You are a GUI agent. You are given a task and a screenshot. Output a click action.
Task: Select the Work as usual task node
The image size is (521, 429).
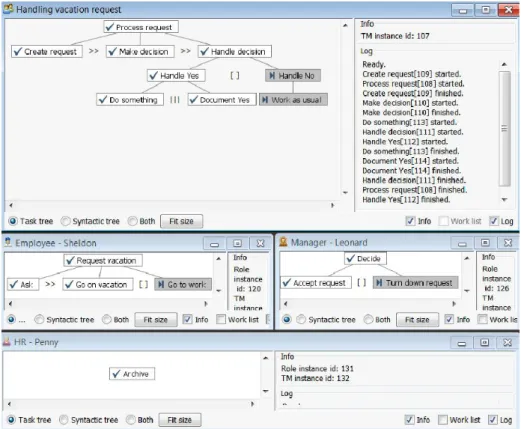pyautogui.click(x=293, y=100)
